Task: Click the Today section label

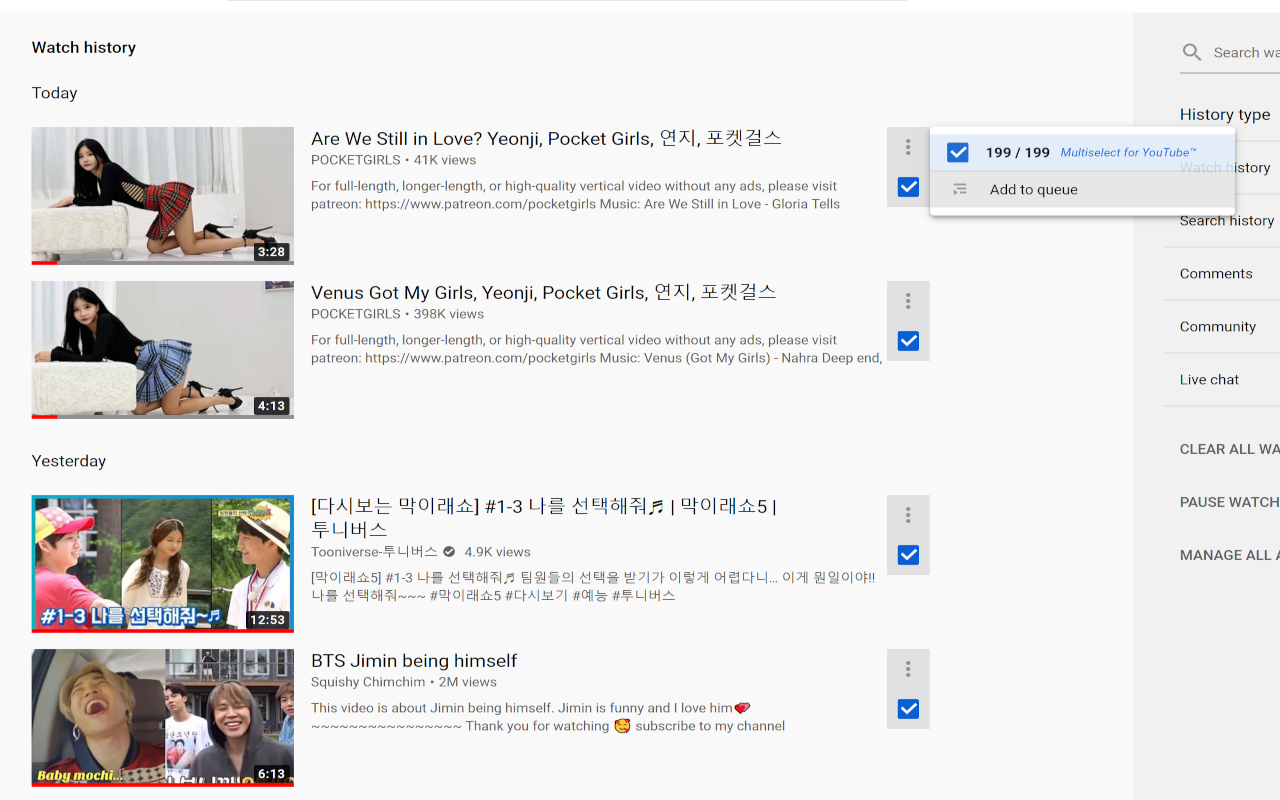Action: (x=54, y=93)
